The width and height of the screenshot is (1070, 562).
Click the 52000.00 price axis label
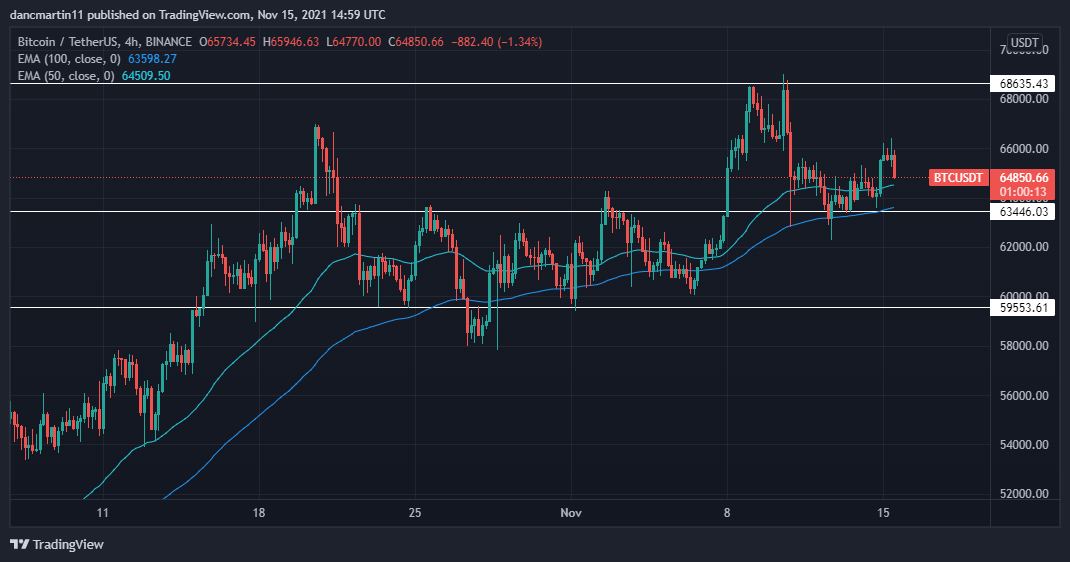tap(1024, 494)
